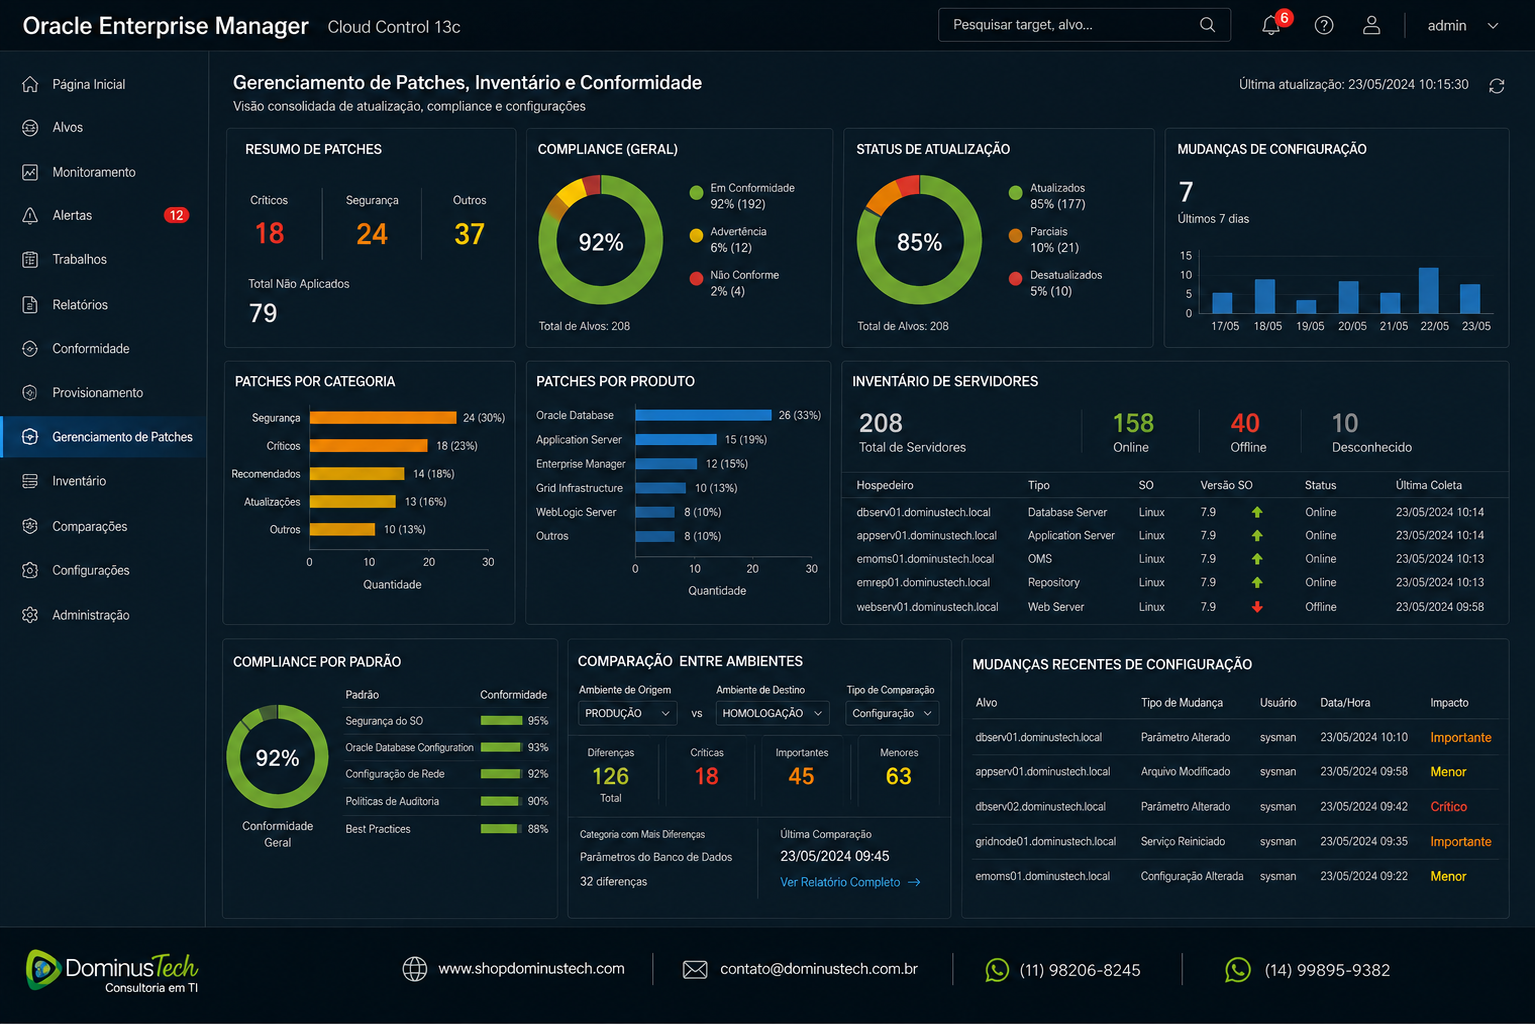Viewport: 1535px width, 1024px height.
Task: Click WhatsApp icon next to (11) 98206-8245
Action: (x=997, y=970)
